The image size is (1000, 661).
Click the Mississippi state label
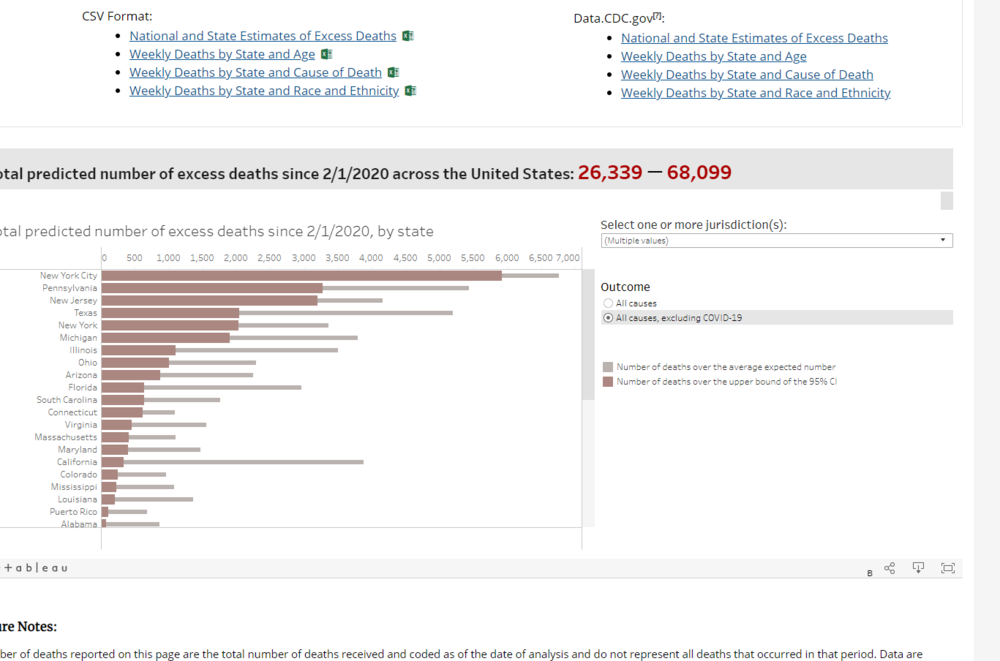[74, 487]
